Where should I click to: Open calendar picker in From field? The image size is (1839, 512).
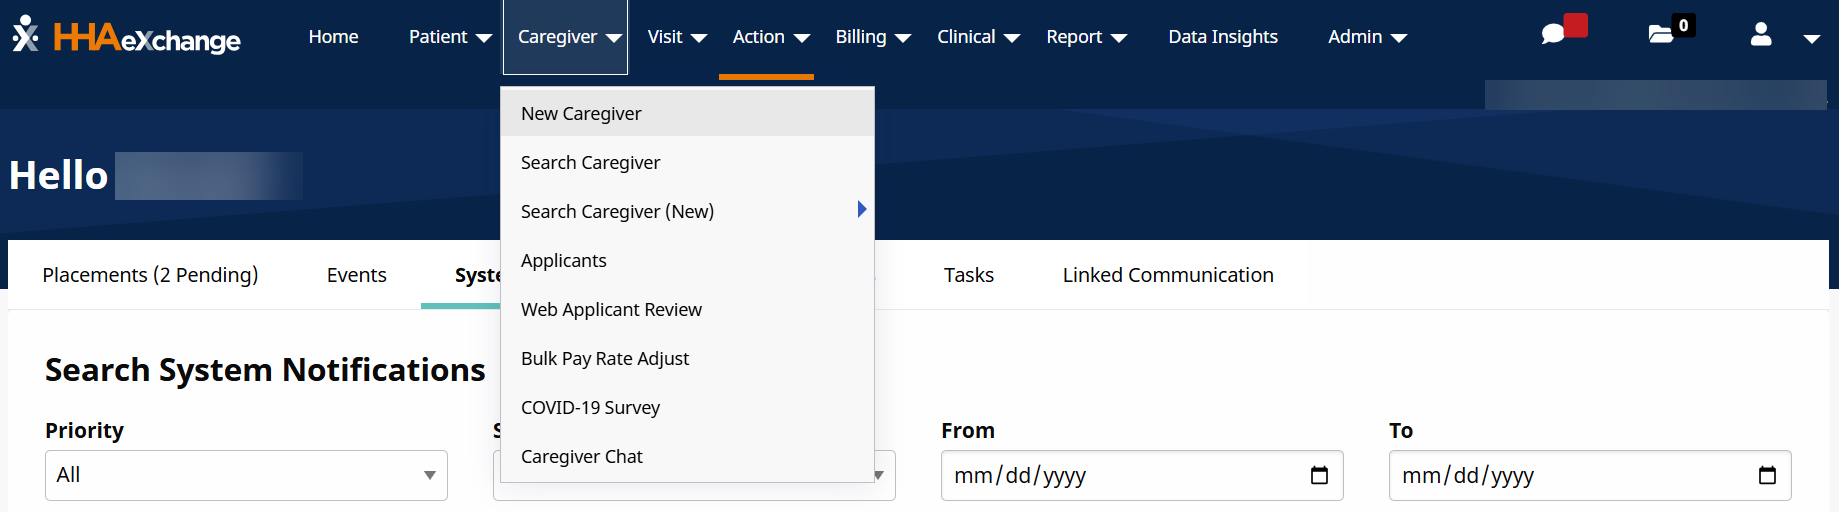click(x=1319, y=476)
